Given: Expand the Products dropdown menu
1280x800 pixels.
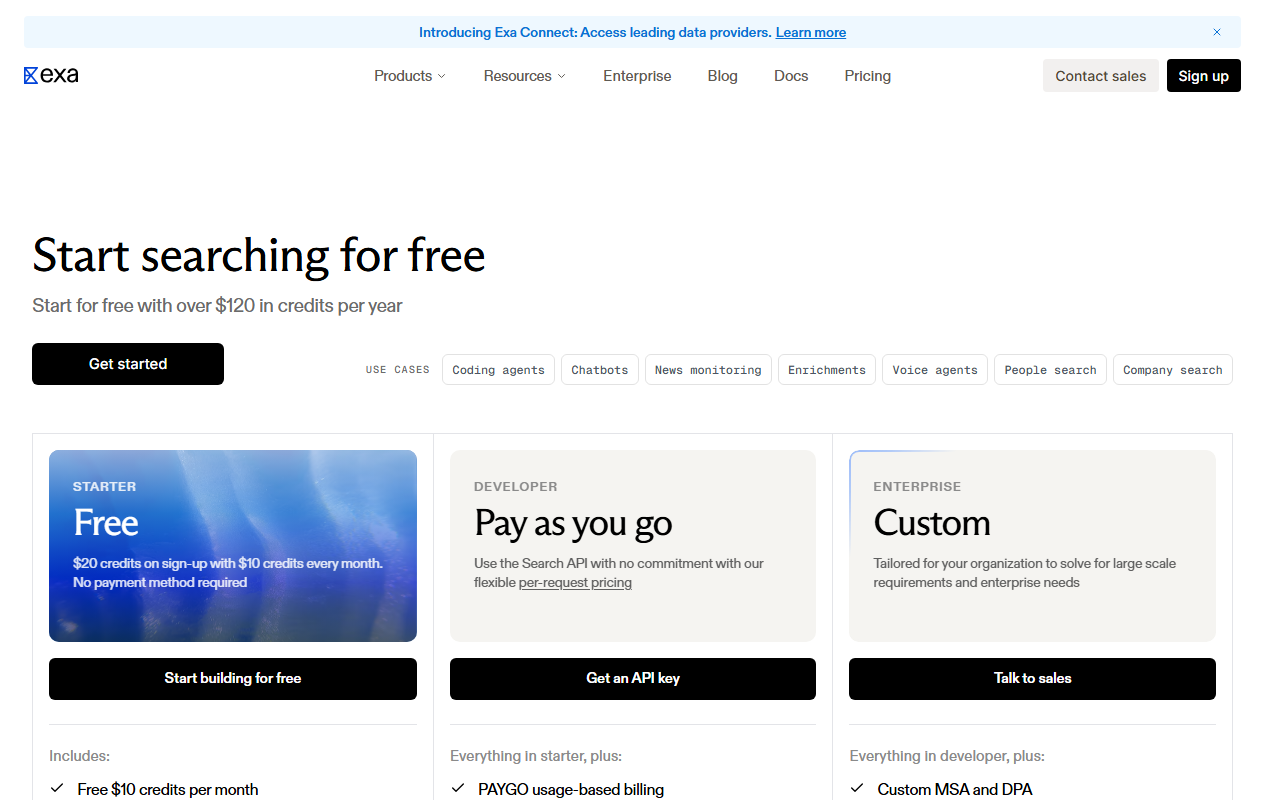Looking at the screenshot, I should [x=410, y=76].
